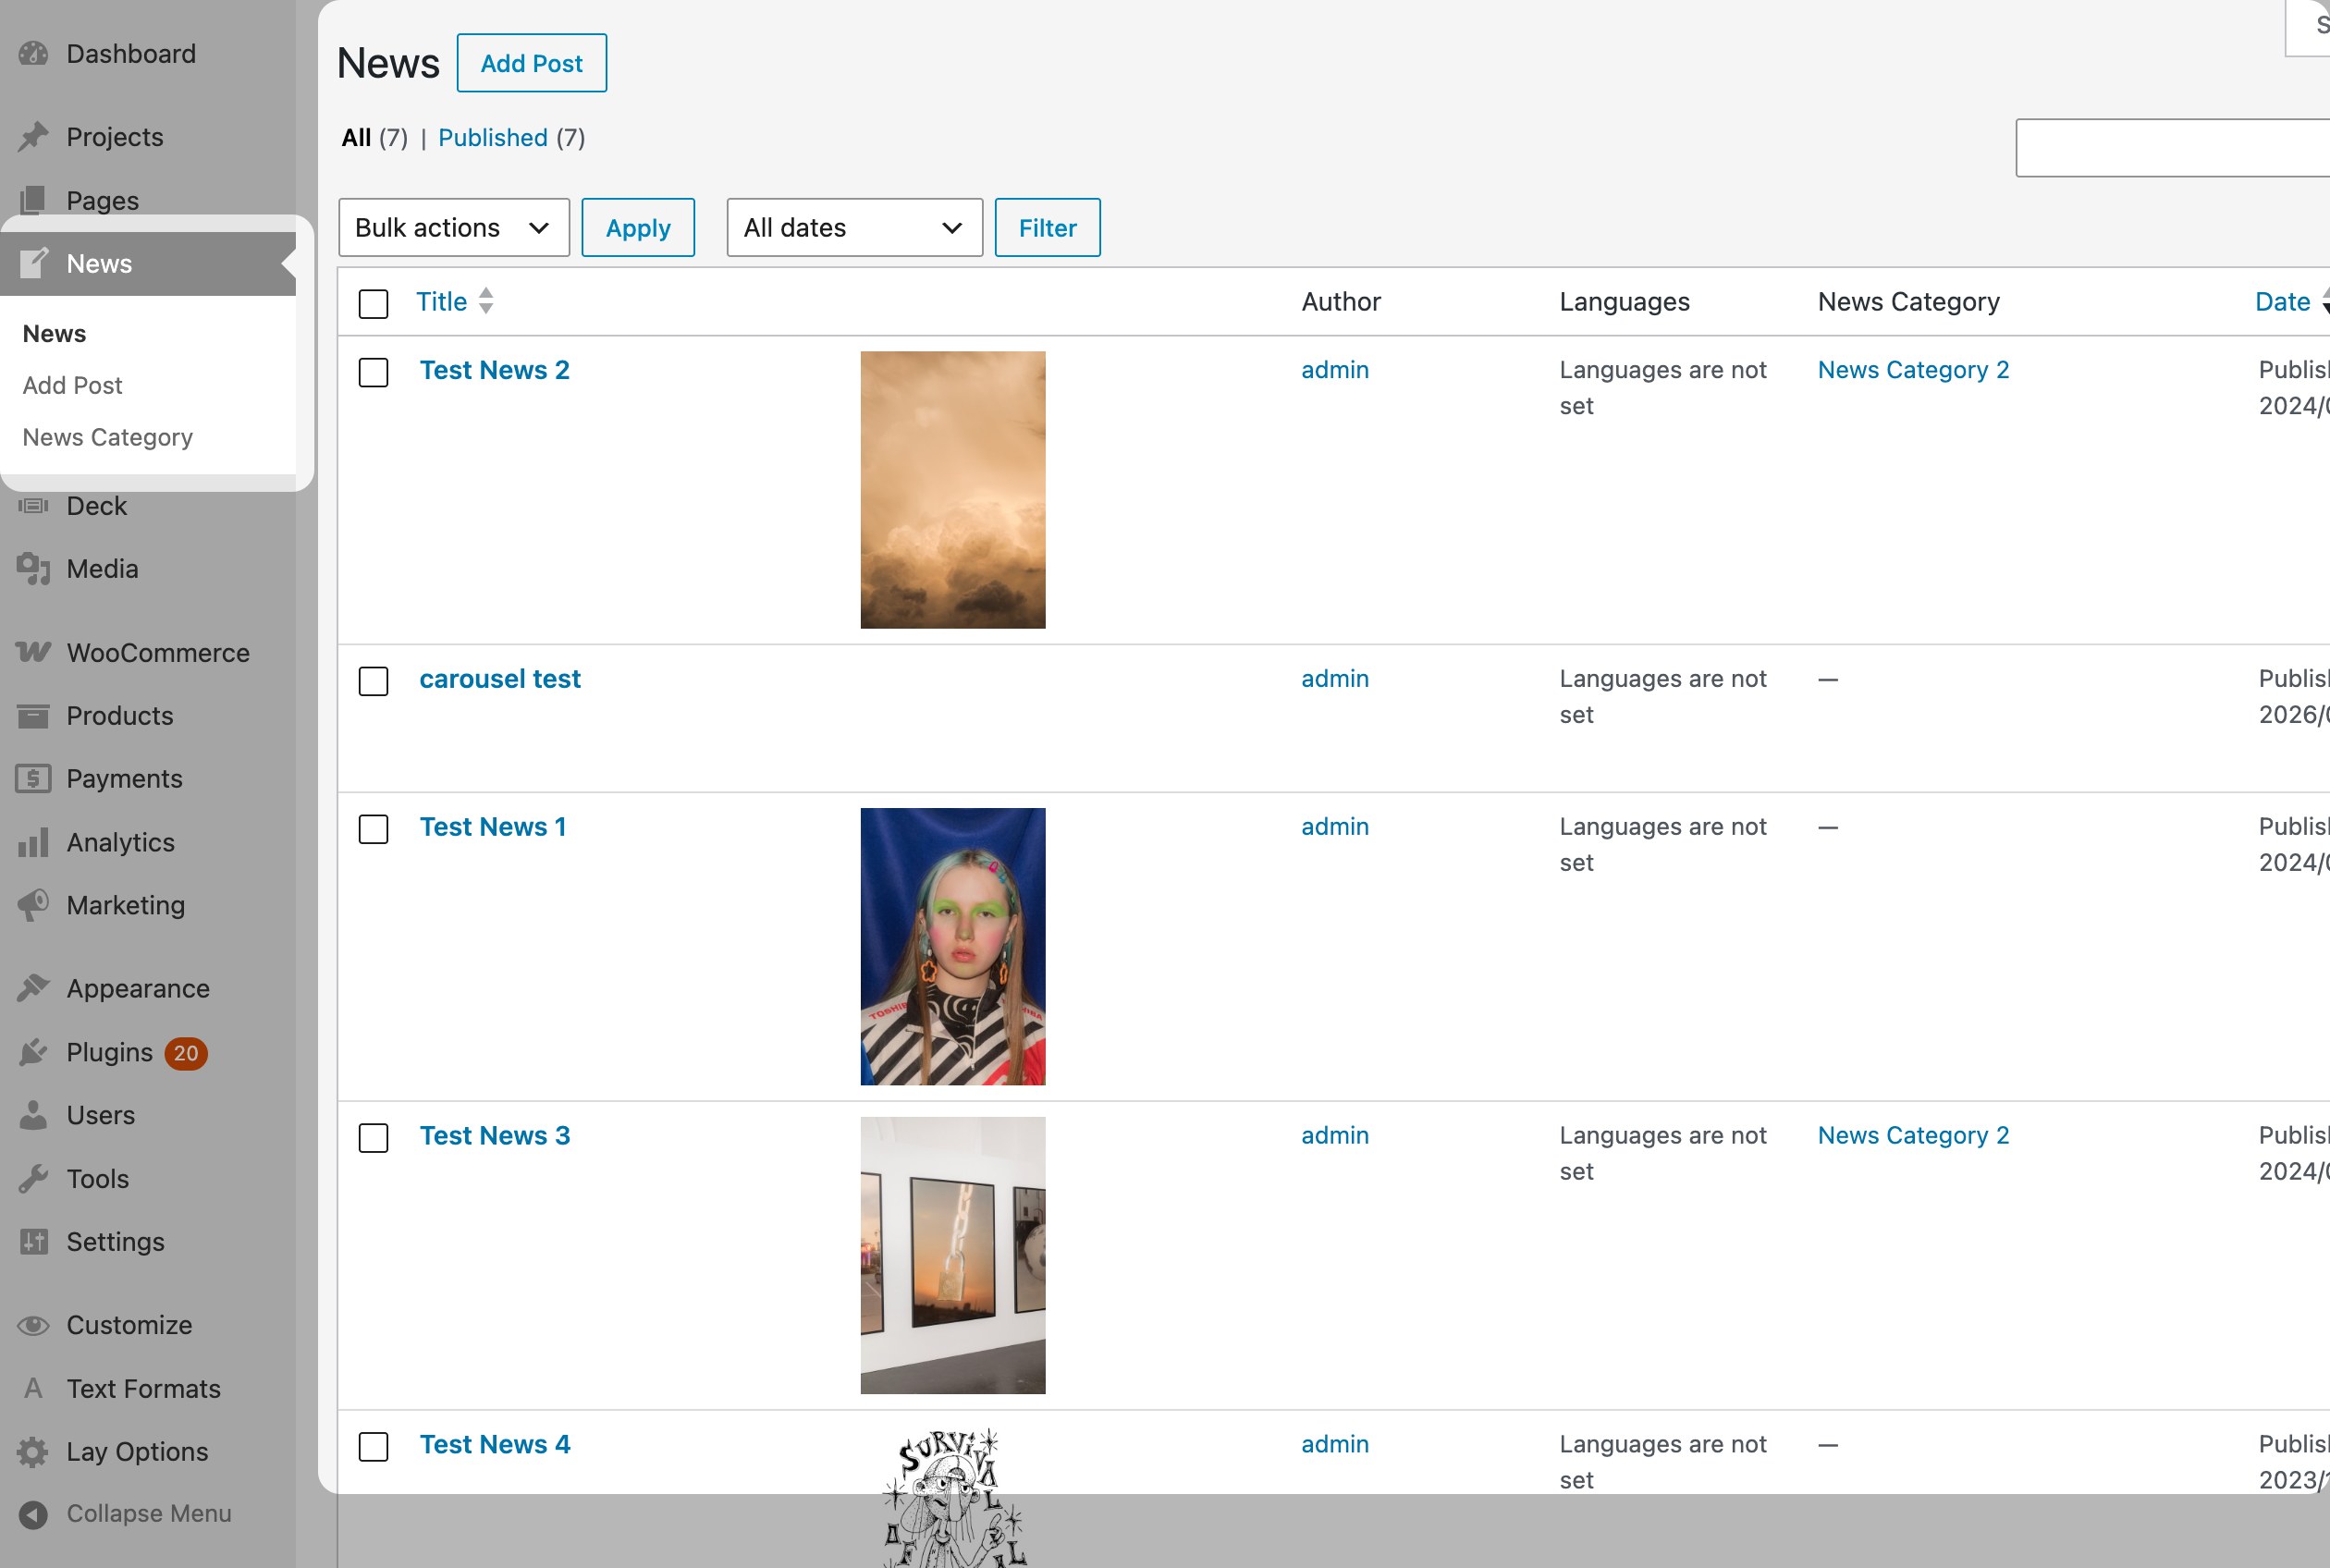This screenshot has width=2330, height=1568.
Task: Click the plugin updates badge showing 20
Action: coord(186,1053)
